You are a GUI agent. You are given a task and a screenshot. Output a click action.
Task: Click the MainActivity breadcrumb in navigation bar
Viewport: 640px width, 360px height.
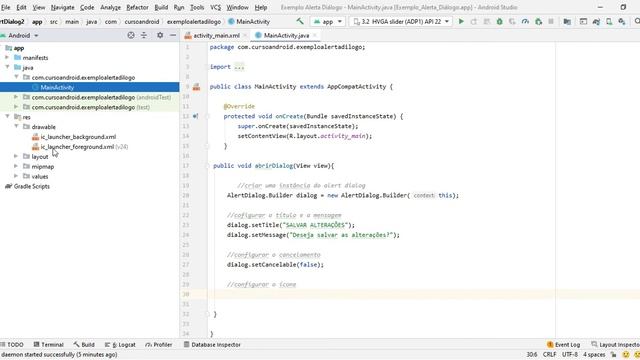(x=249, y=22)
